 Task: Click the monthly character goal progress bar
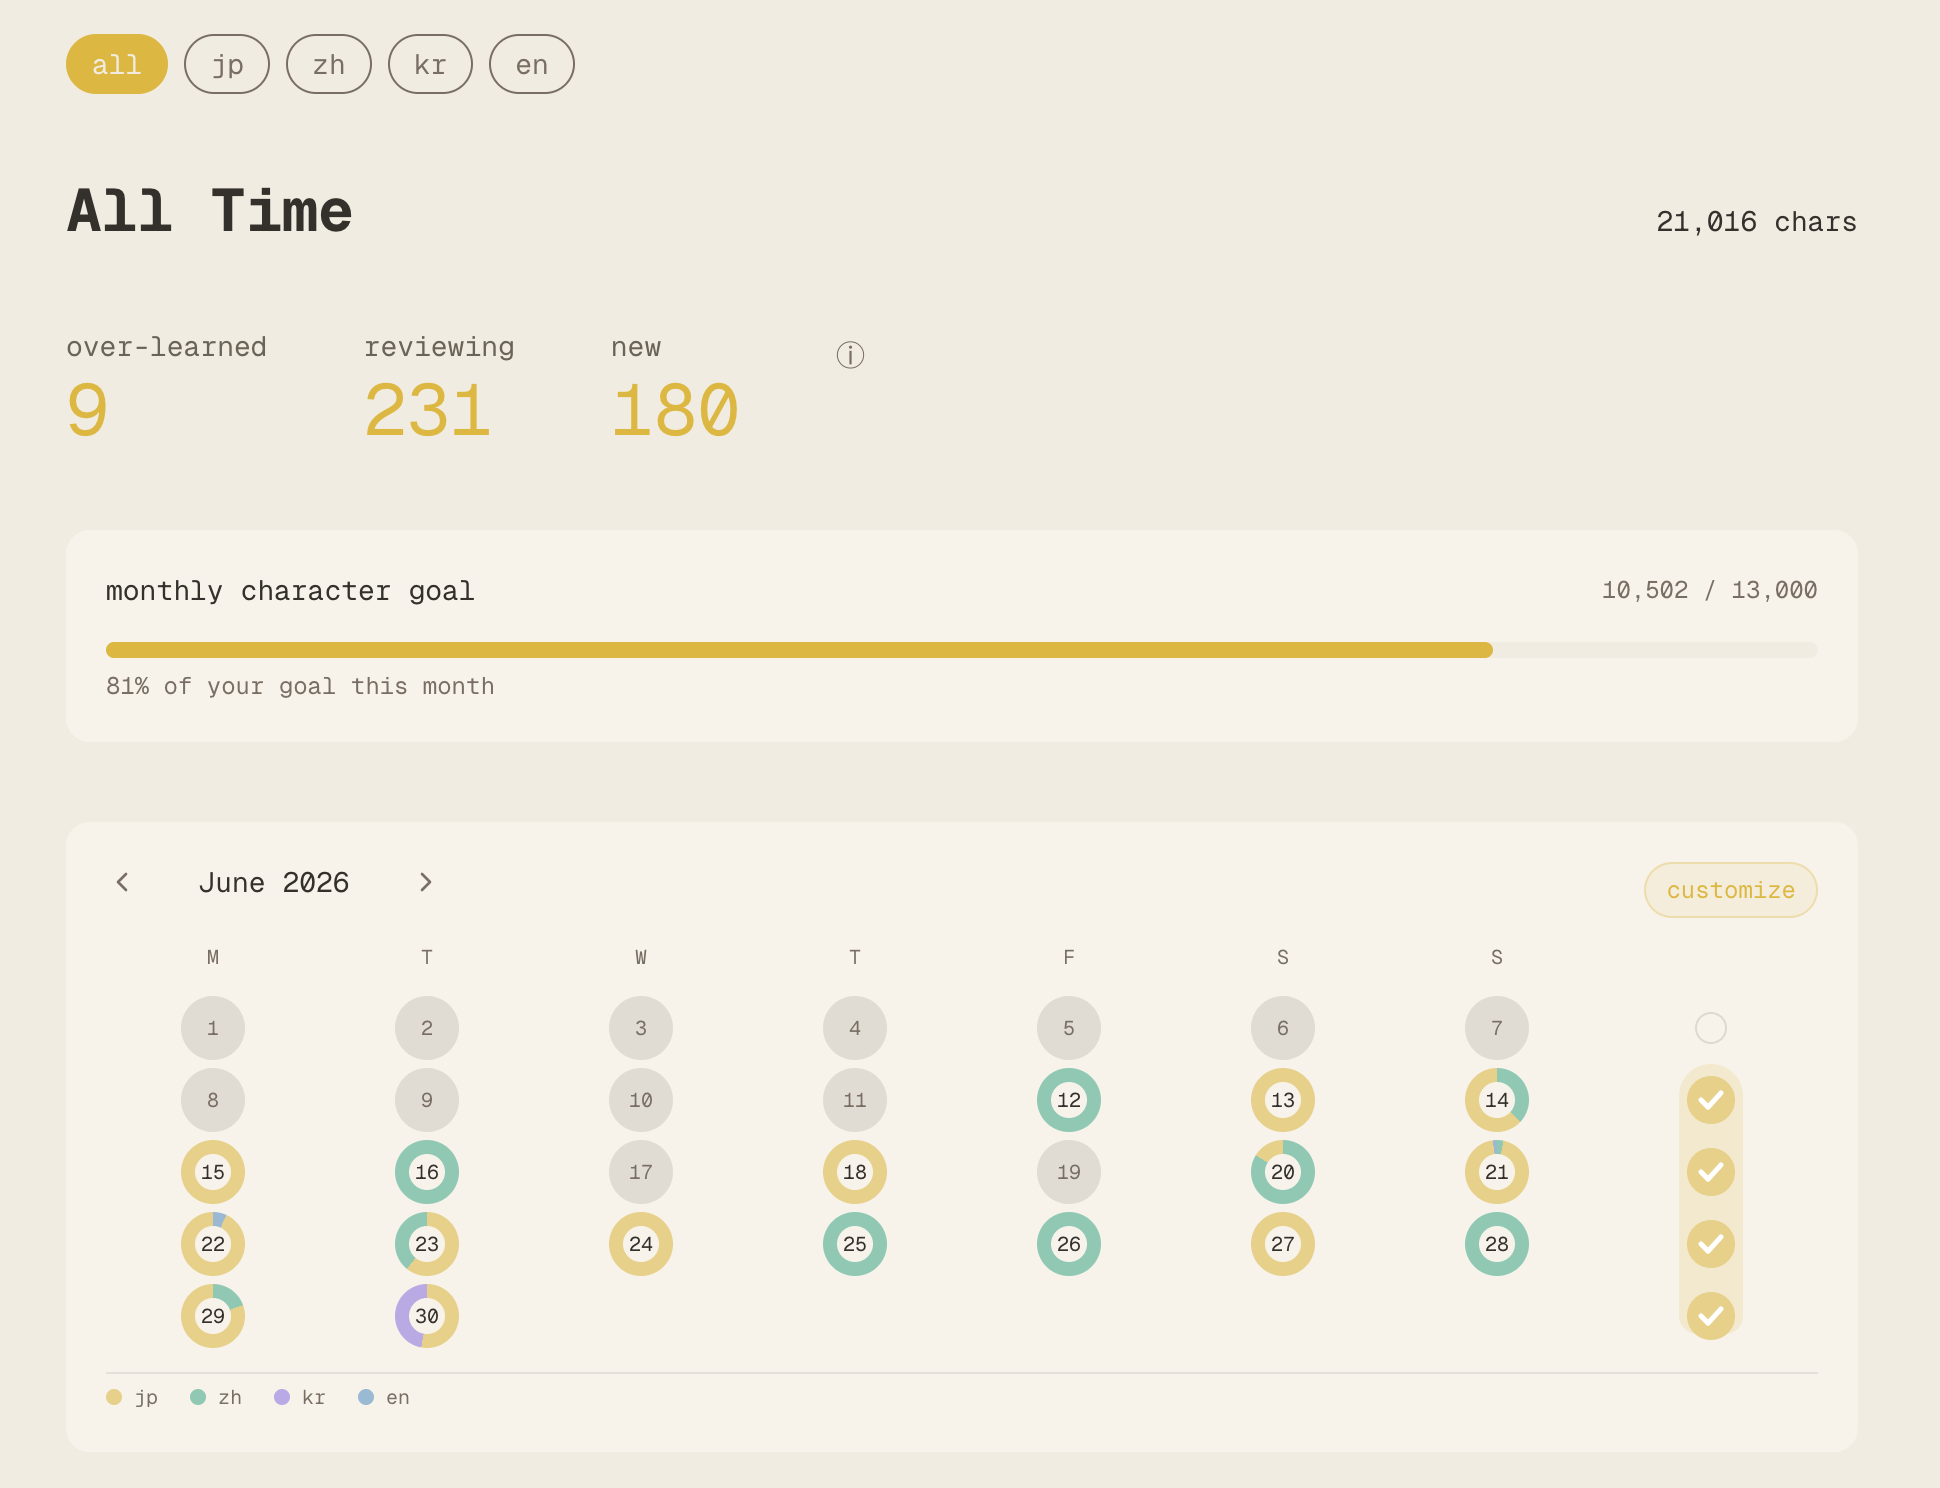point(962,650)
